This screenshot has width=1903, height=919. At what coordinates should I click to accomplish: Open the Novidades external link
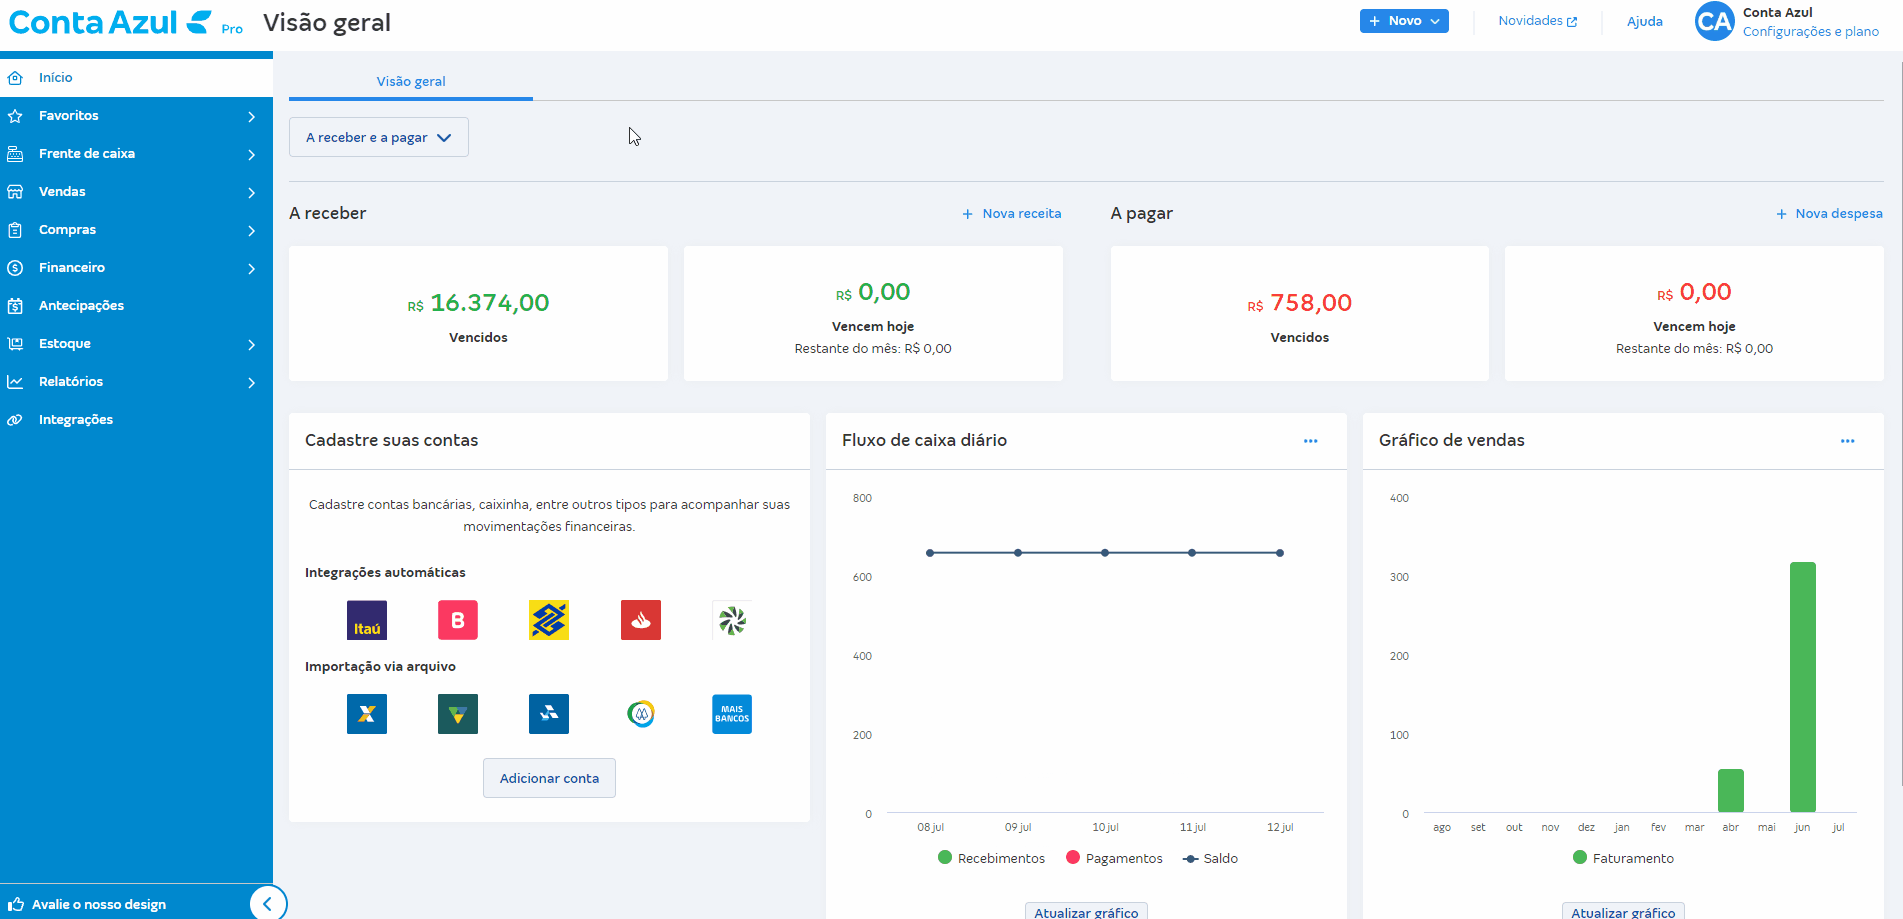click(1538, 21)
